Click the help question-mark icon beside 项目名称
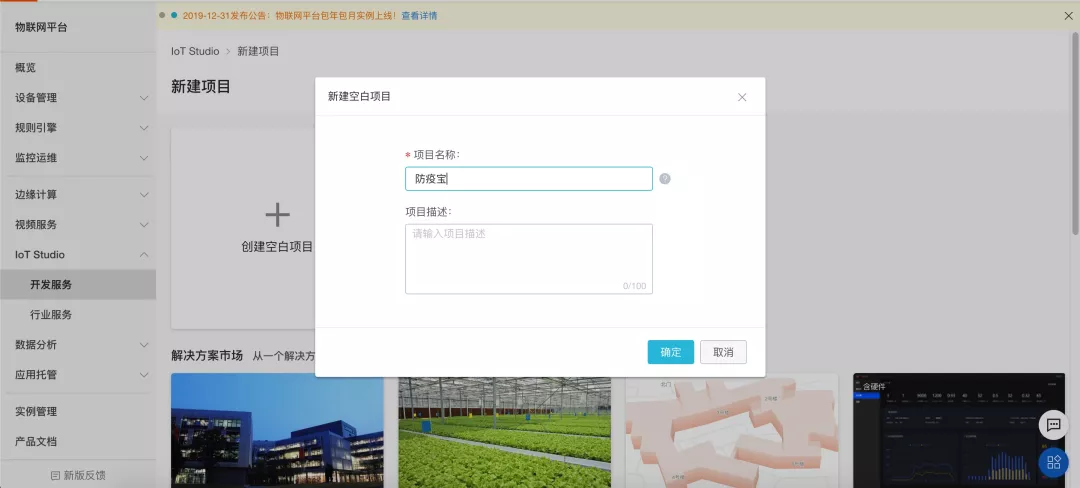The image size is (1080, 488). [x=665, y=179]
